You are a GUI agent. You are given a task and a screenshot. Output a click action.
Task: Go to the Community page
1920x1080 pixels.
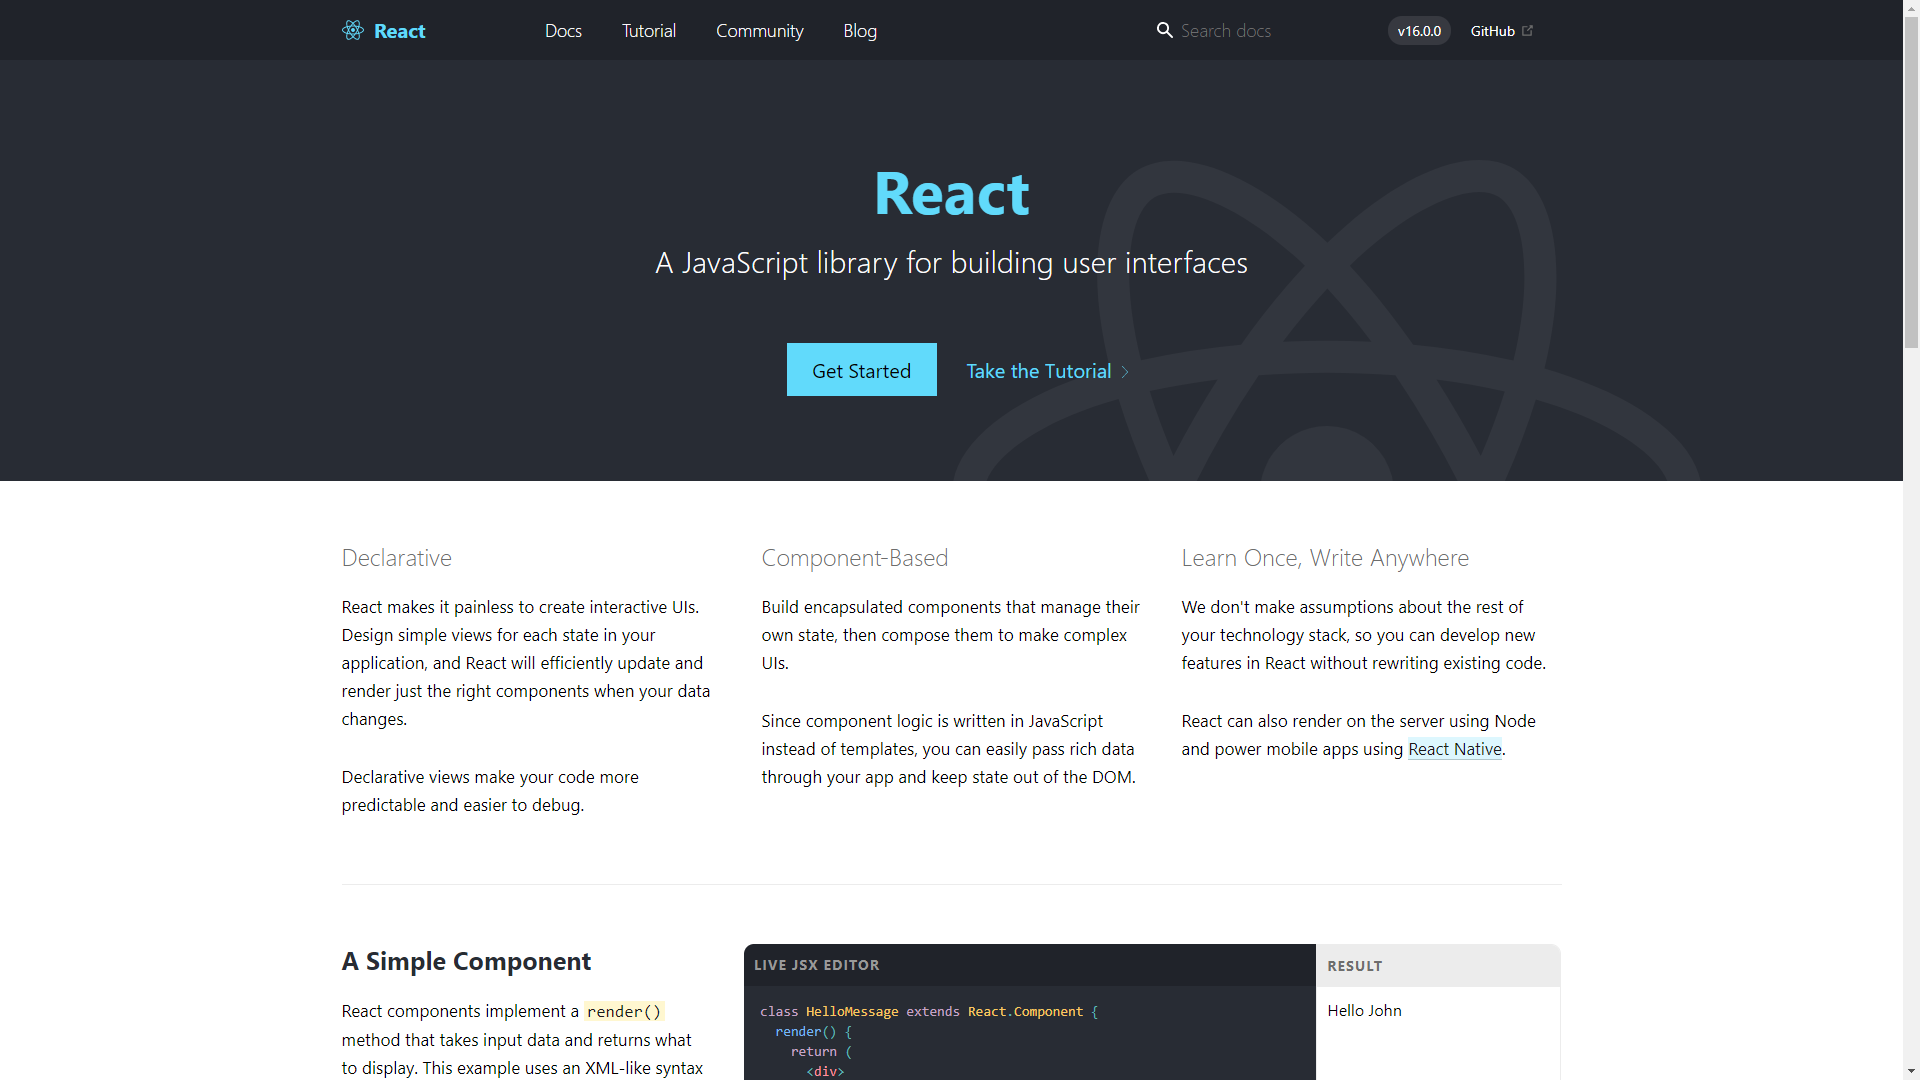pyautogui.click(x=759, y=31)
